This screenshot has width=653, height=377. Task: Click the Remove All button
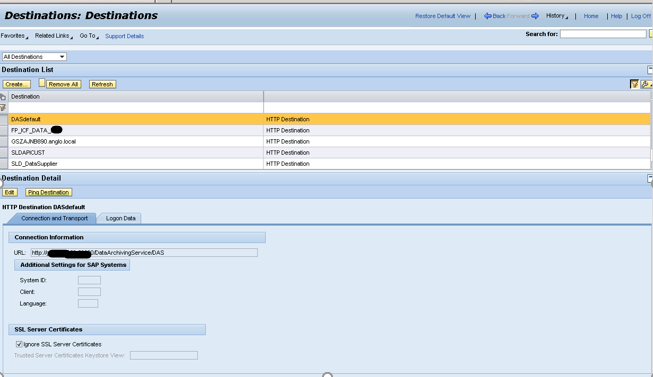(x=63, y=84)
